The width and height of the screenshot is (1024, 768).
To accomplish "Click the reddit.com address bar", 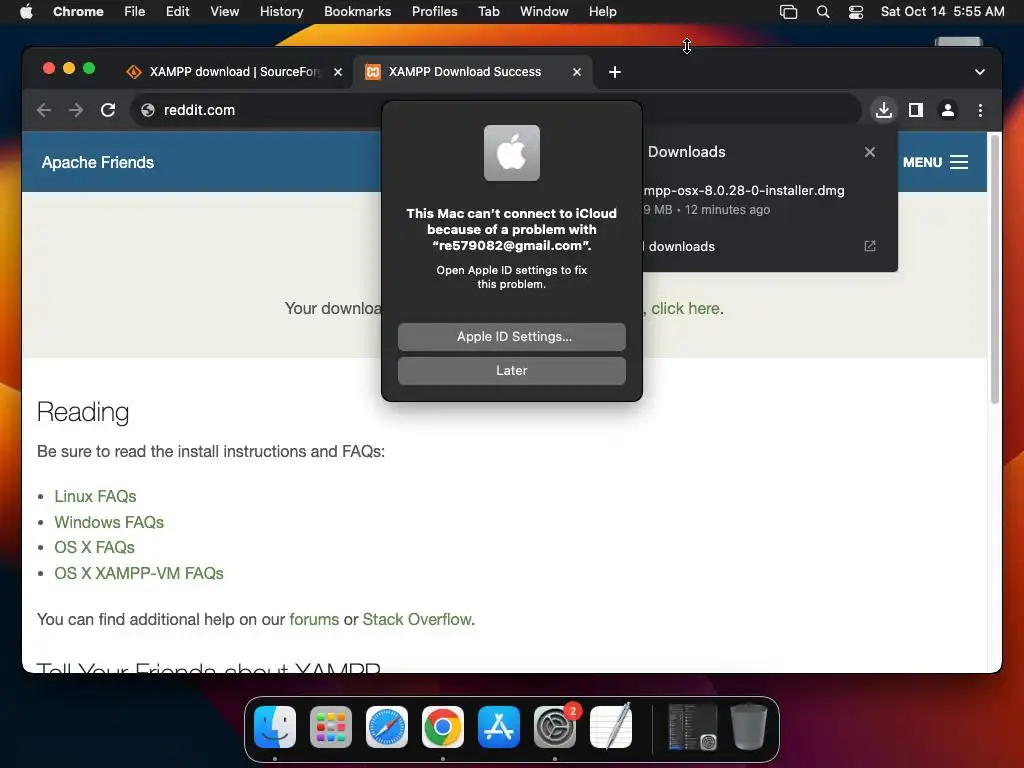I will point(494,110).
